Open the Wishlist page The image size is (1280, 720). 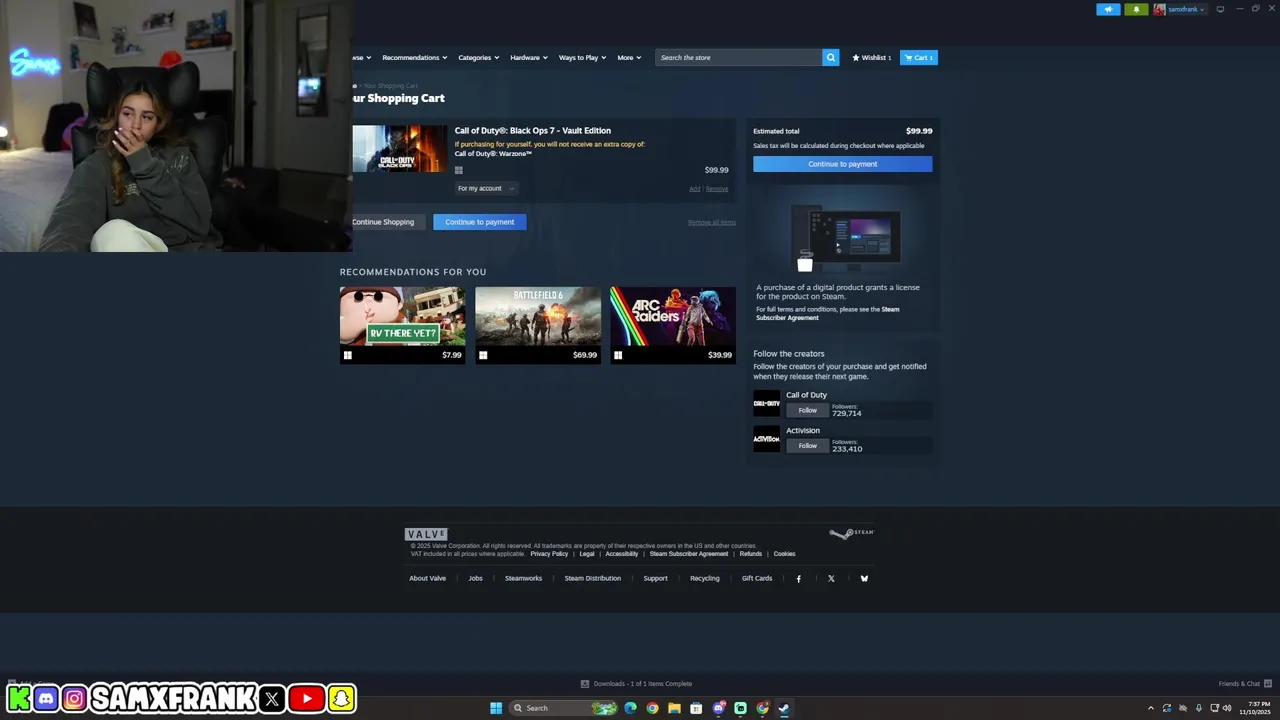pos(871,57)
